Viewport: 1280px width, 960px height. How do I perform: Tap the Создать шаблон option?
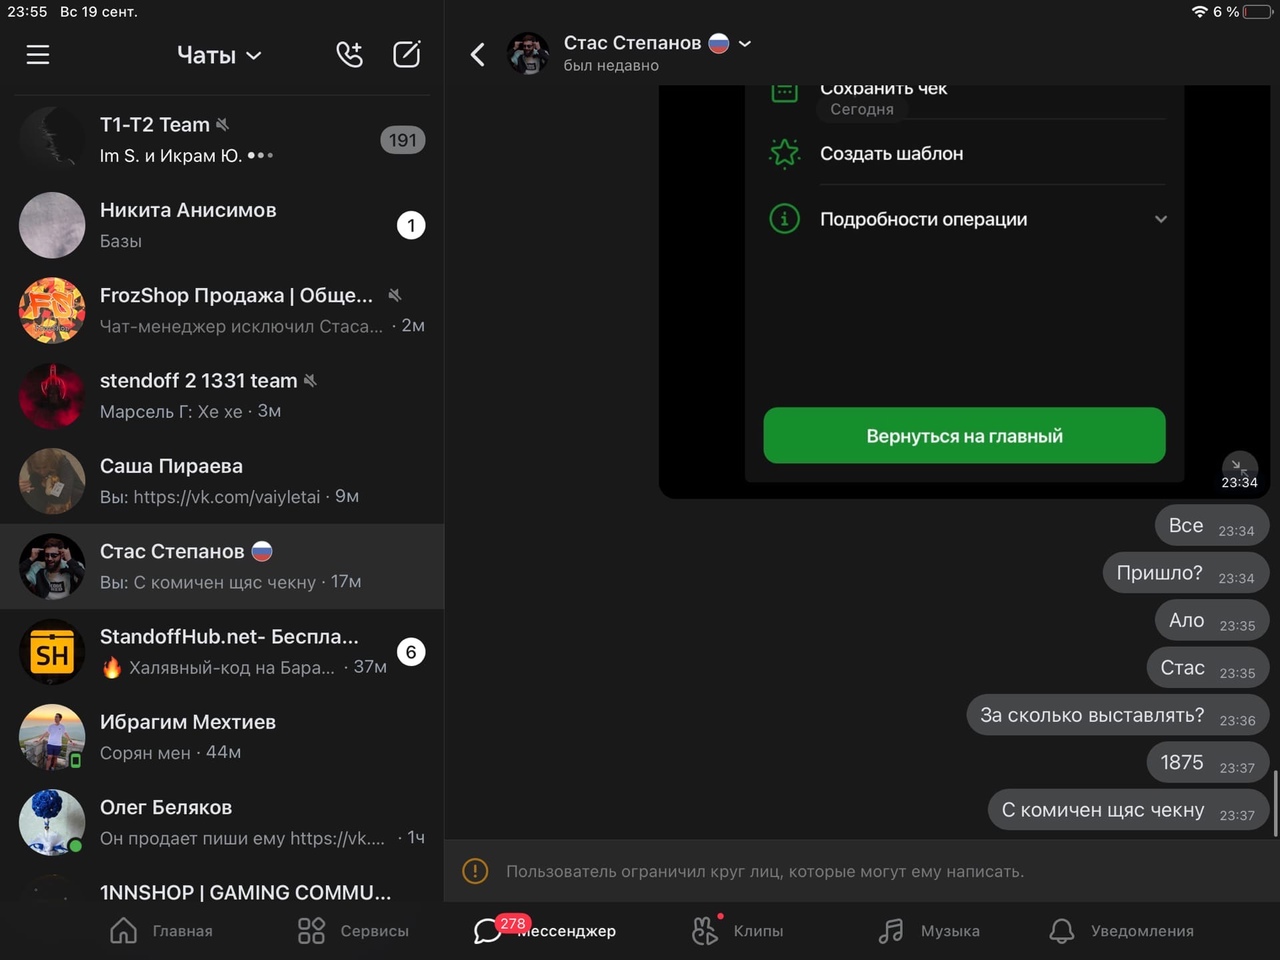tap(891, 154)
